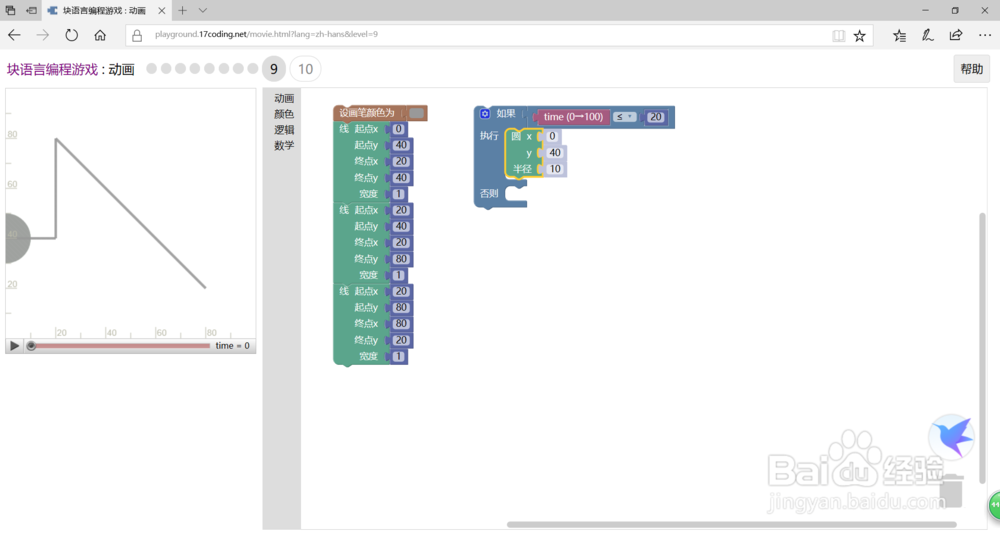1000x536 pixels.
Task: Click the site lock icon
Action: click(137, 35)
